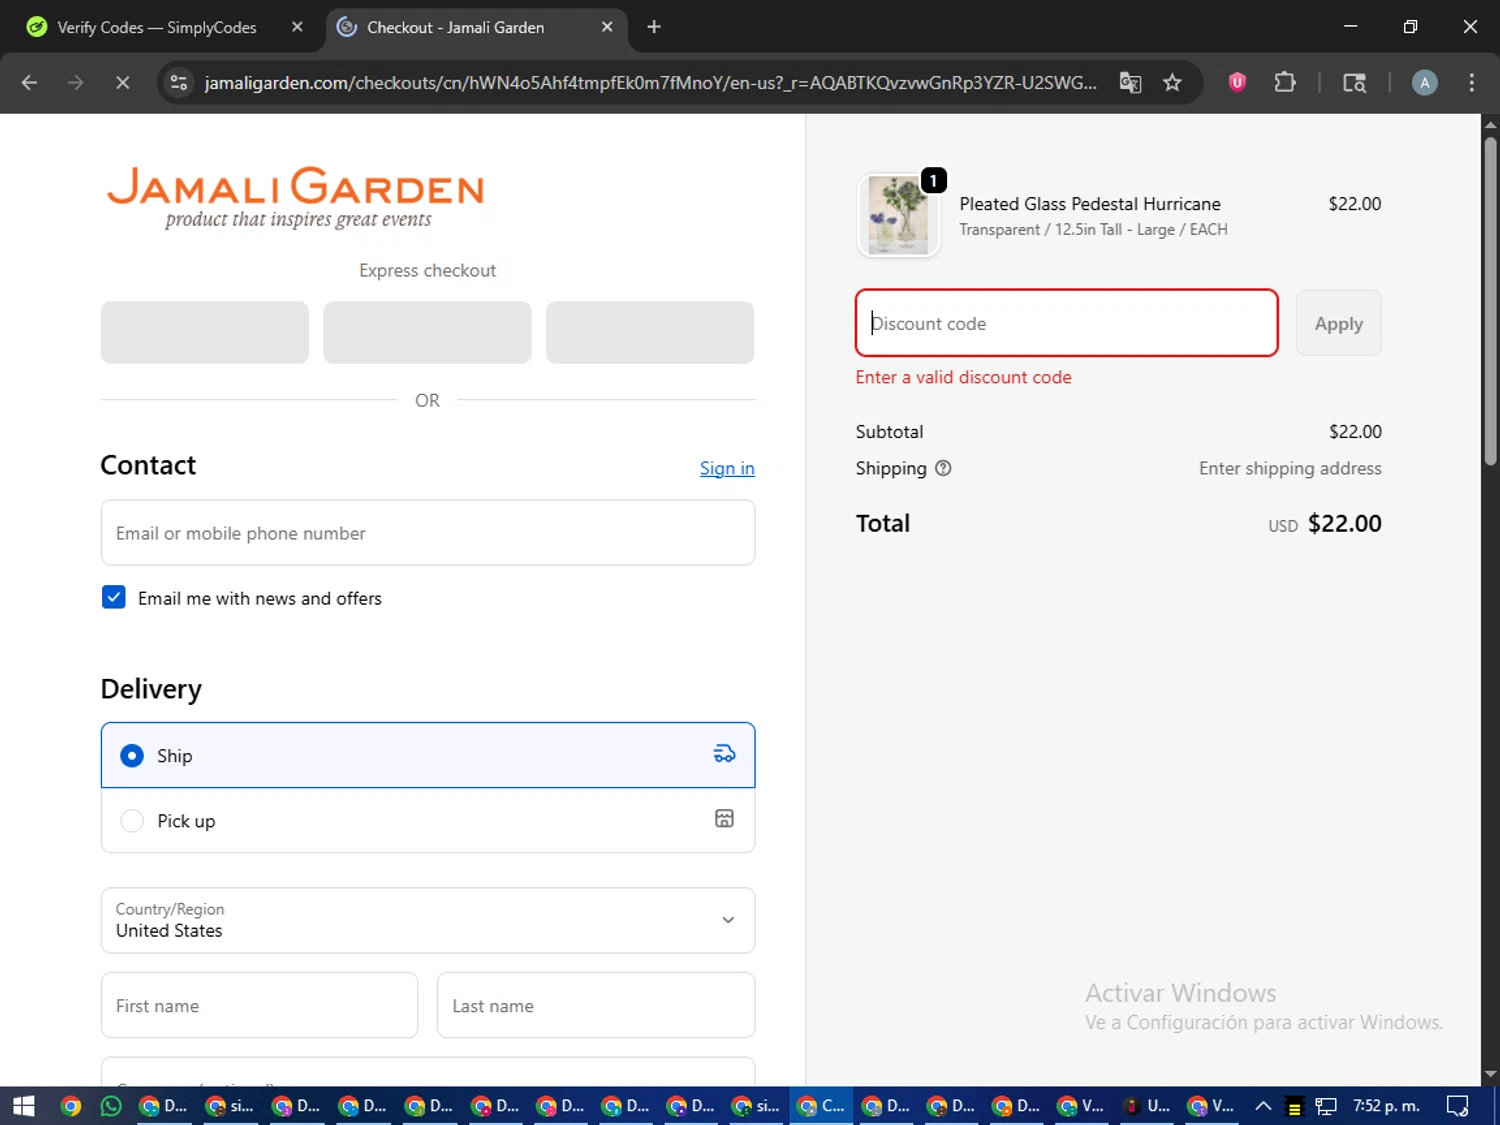Expand the Country/Region dropdown
The width and height of the screenshot is (1500, 1125).
click(428, 920)
